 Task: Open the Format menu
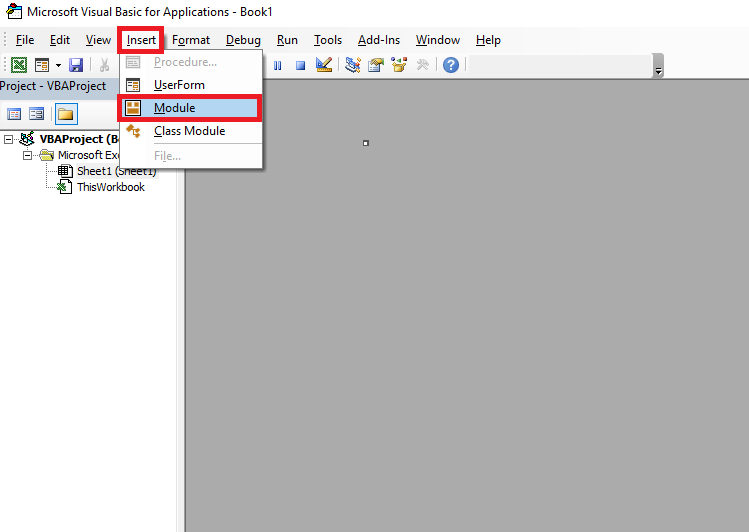tap(191, 40)
